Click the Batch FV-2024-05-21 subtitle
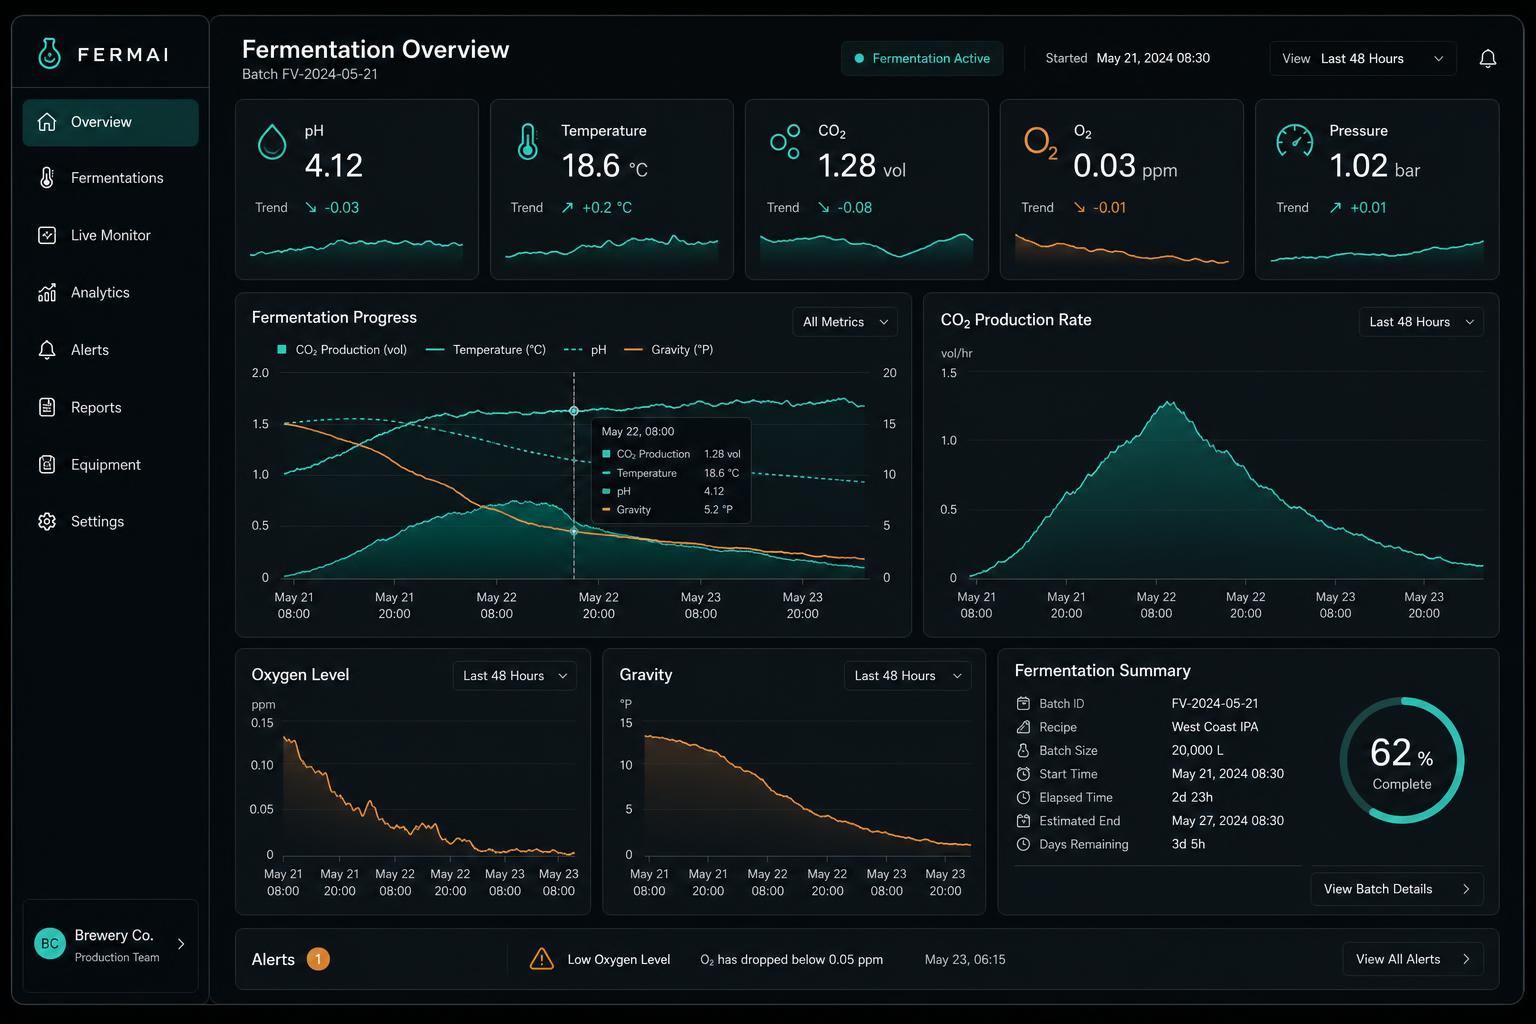1536x1024 pixels. (x=310, y=74)
